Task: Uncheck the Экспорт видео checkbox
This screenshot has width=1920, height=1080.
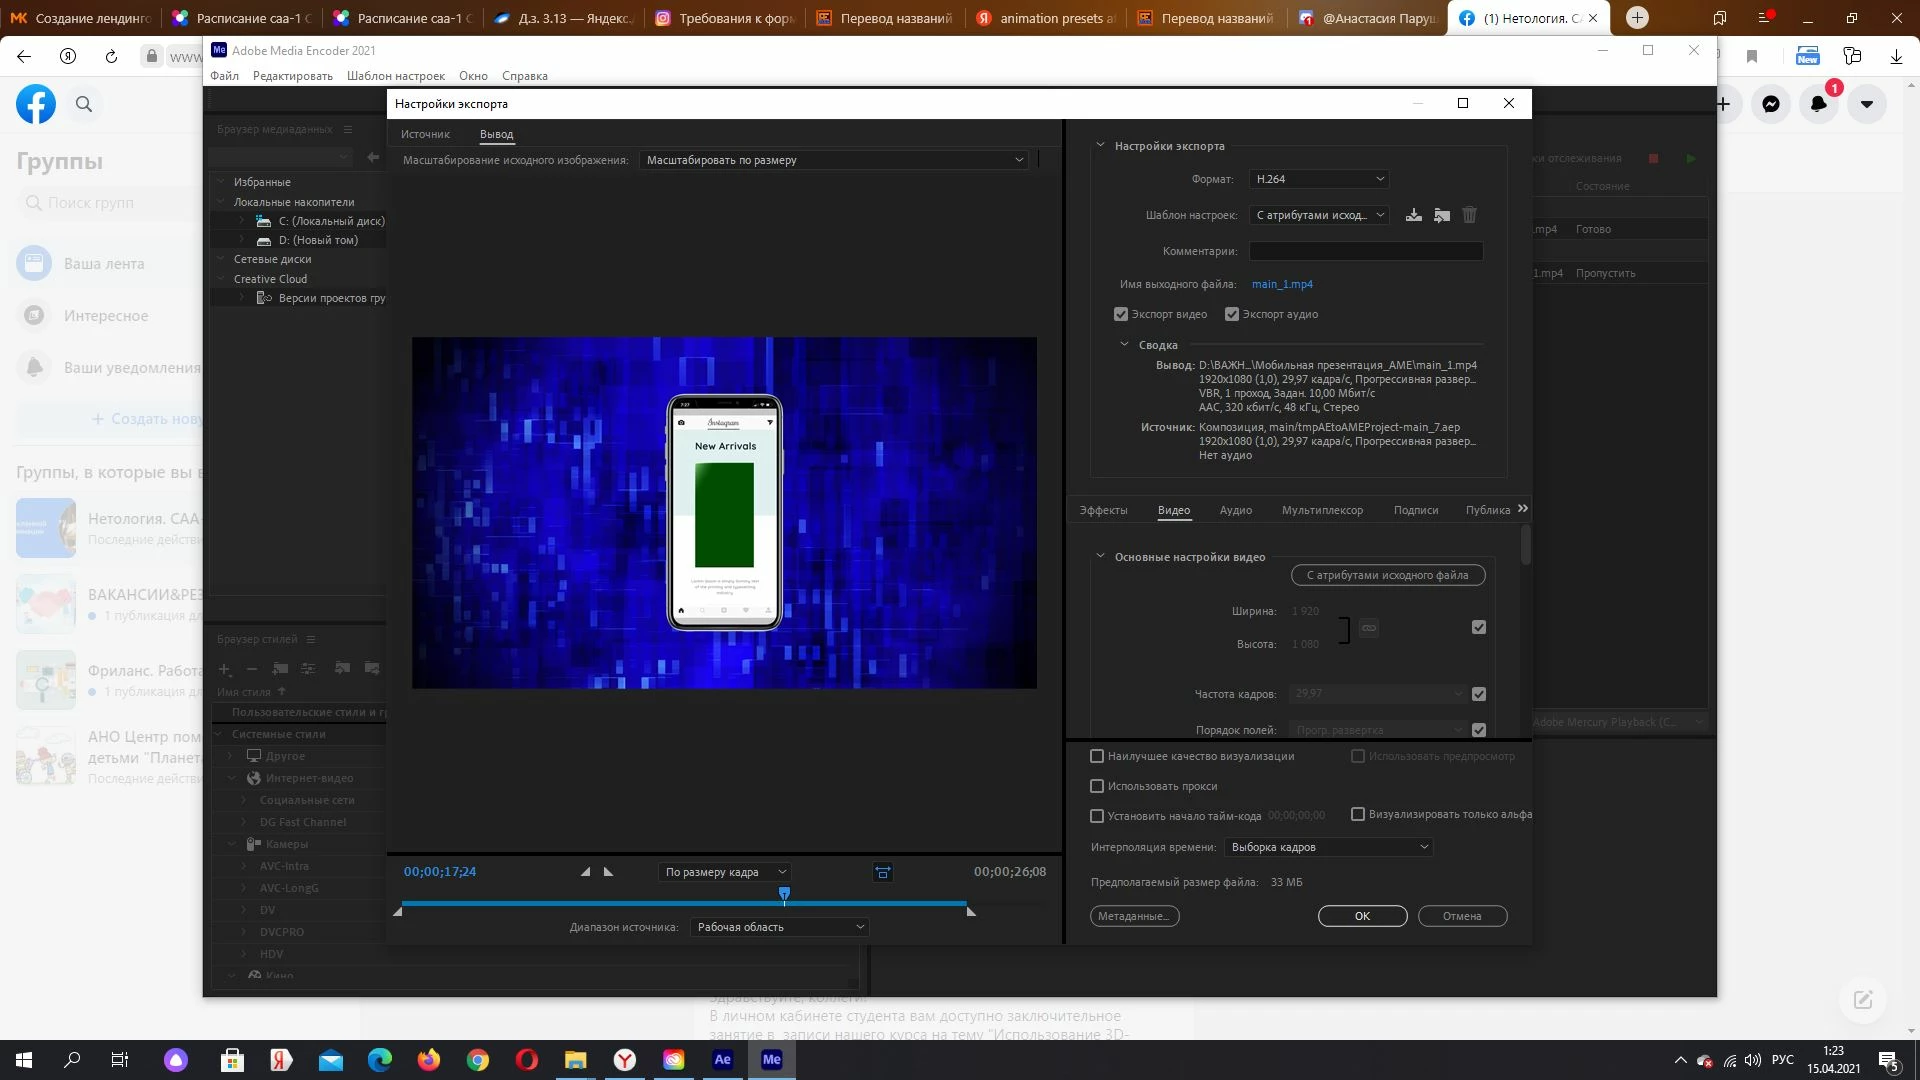Action: (1121, 314)
